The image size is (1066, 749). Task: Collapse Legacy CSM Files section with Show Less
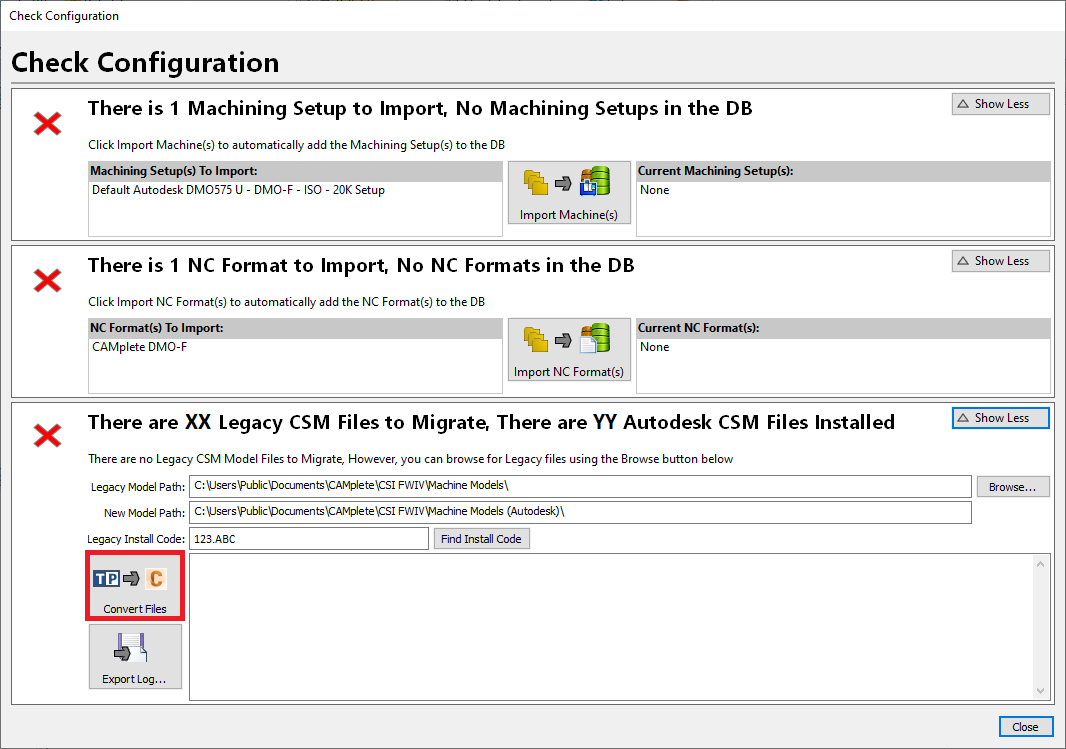click(x=1000, y=418)
